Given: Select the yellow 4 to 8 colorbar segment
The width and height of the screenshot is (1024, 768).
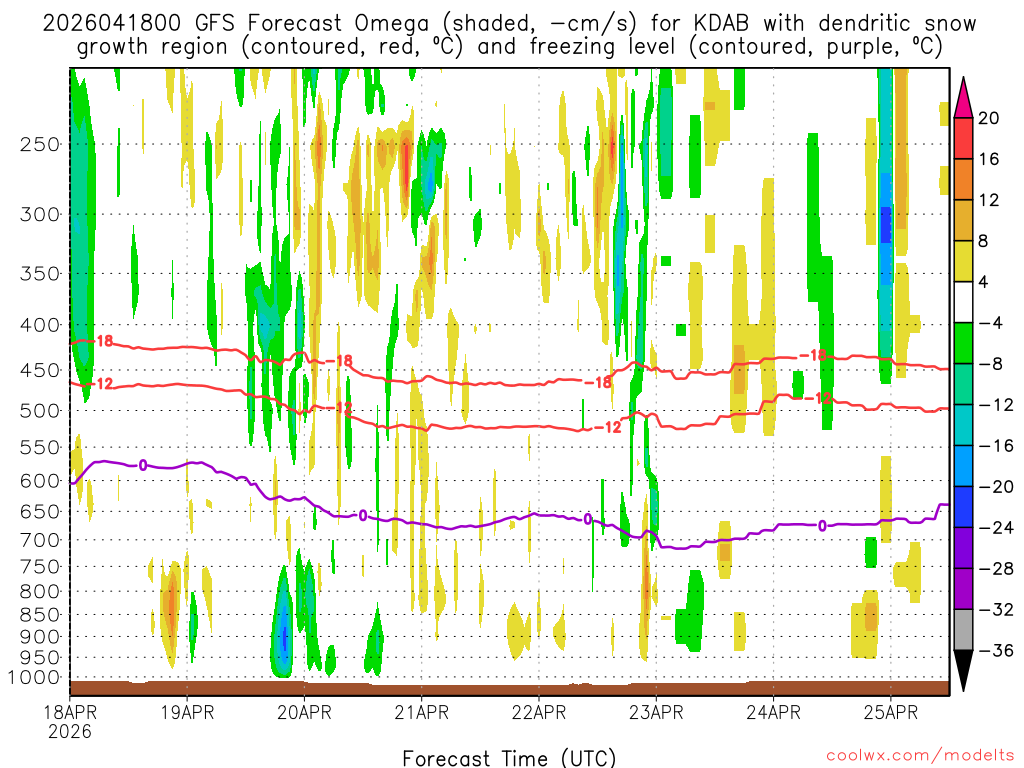Looking at the screenshot, I should coord(963,261).
